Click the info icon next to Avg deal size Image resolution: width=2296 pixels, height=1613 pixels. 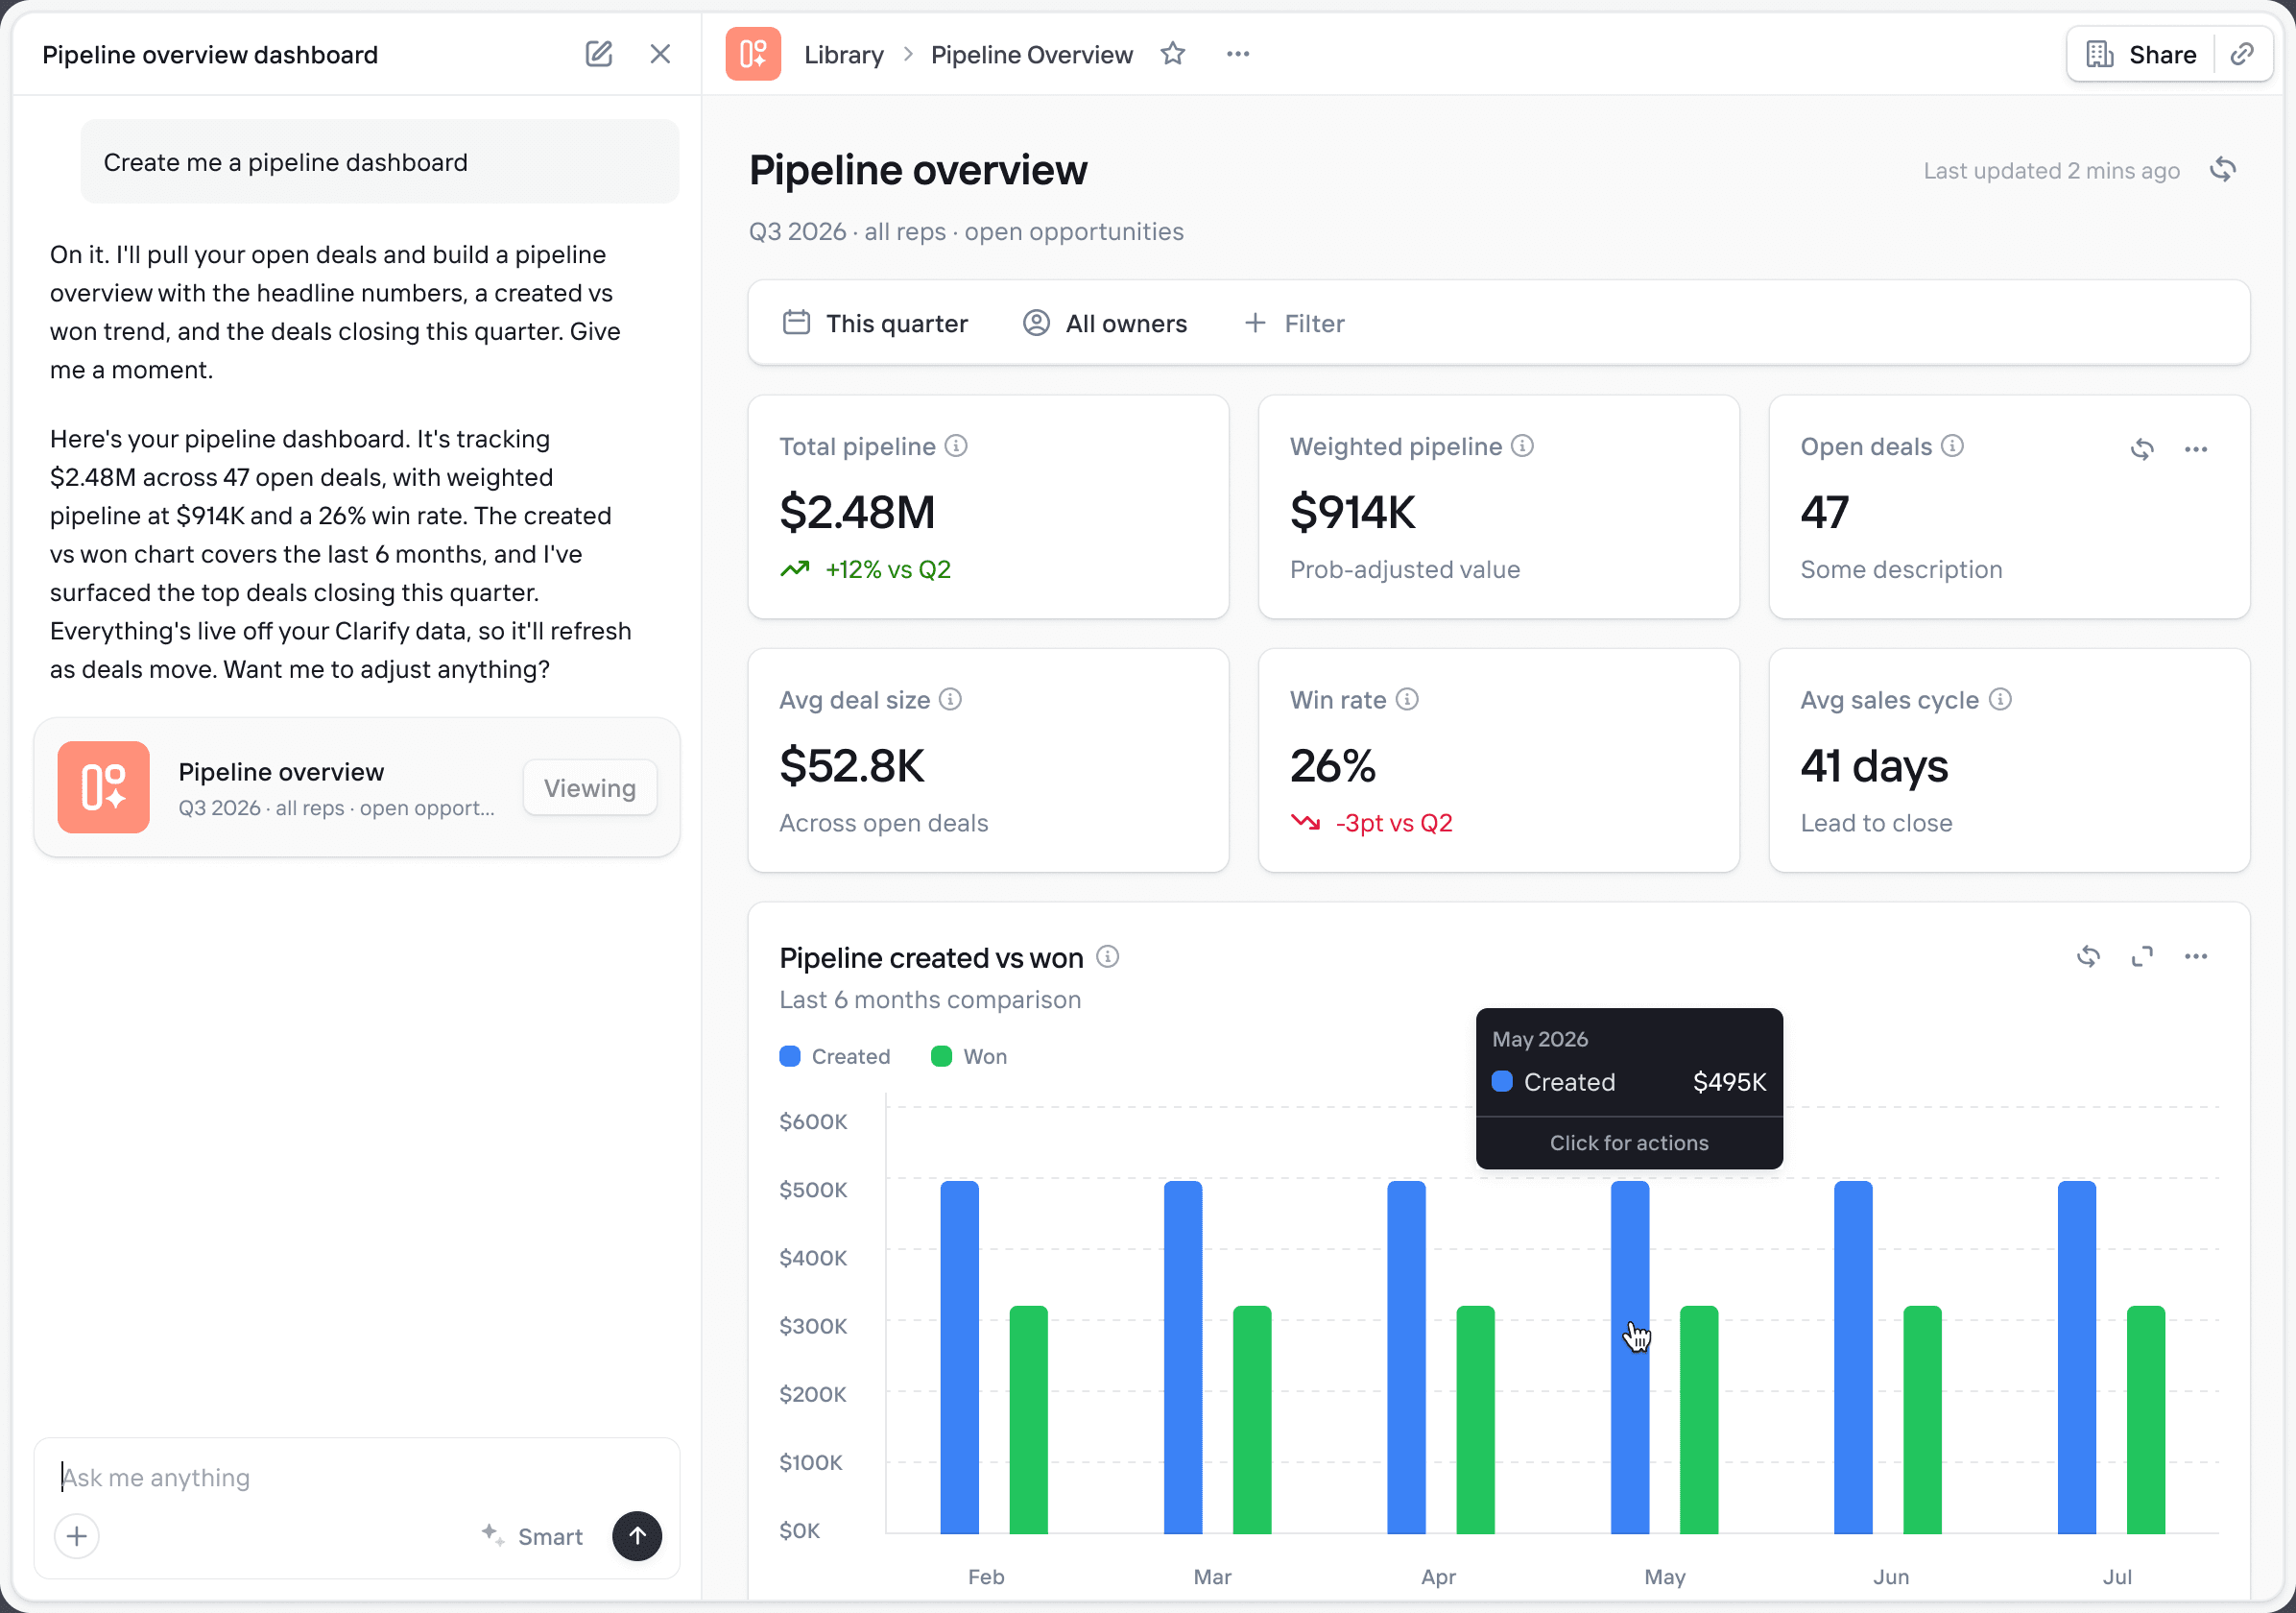(x=951, y=700)
